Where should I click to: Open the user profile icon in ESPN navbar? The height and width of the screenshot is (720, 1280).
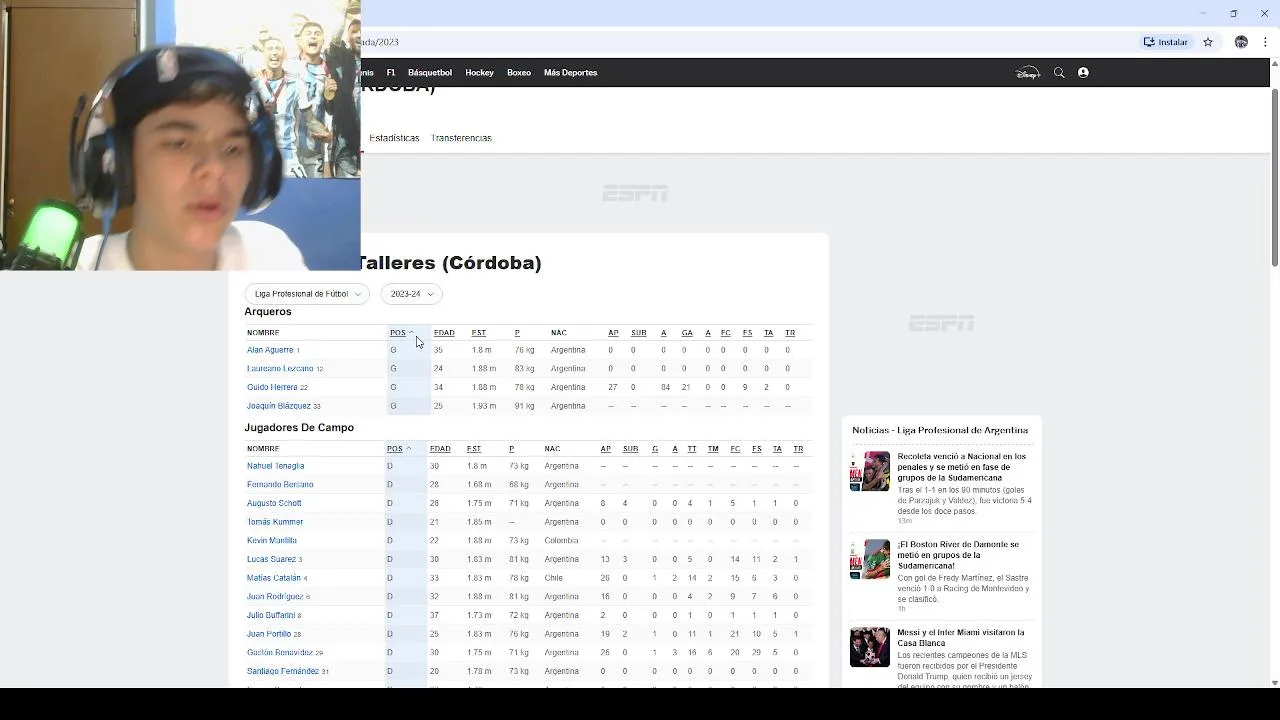click(x=1083, y=73)
